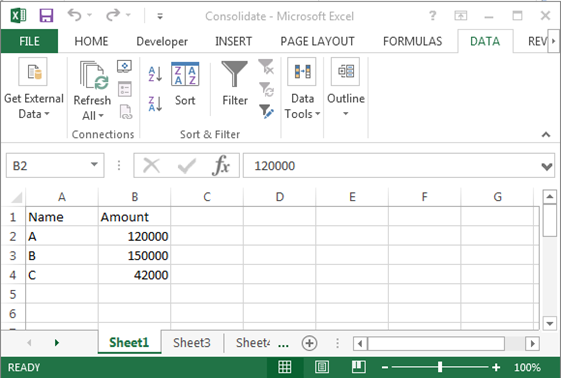
Task: Switch to the Developer tab
Action: [162, 41]
